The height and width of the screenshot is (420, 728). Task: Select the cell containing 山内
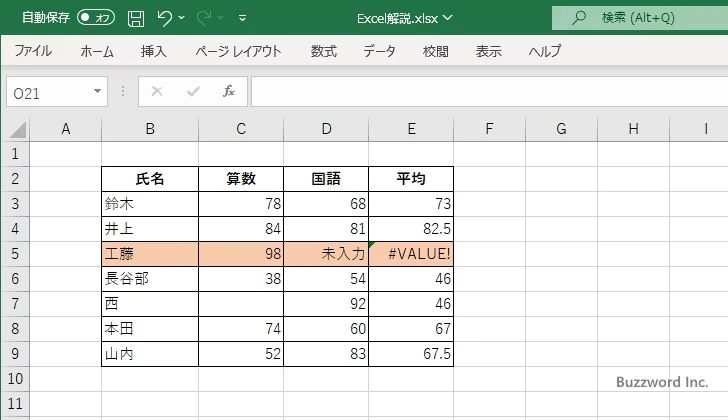[x=150, y=354]
